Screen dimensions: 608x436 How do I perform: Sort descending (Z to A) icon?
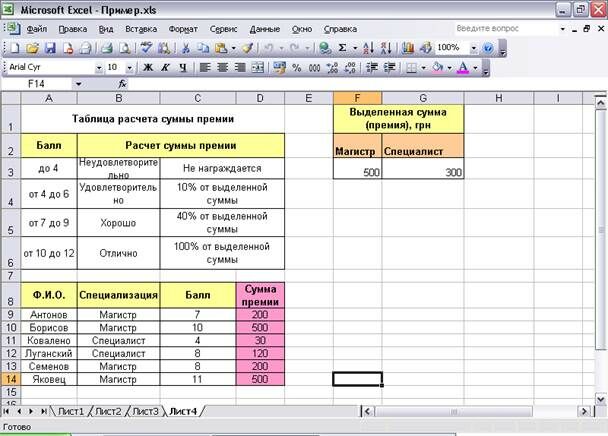point(386,48)
